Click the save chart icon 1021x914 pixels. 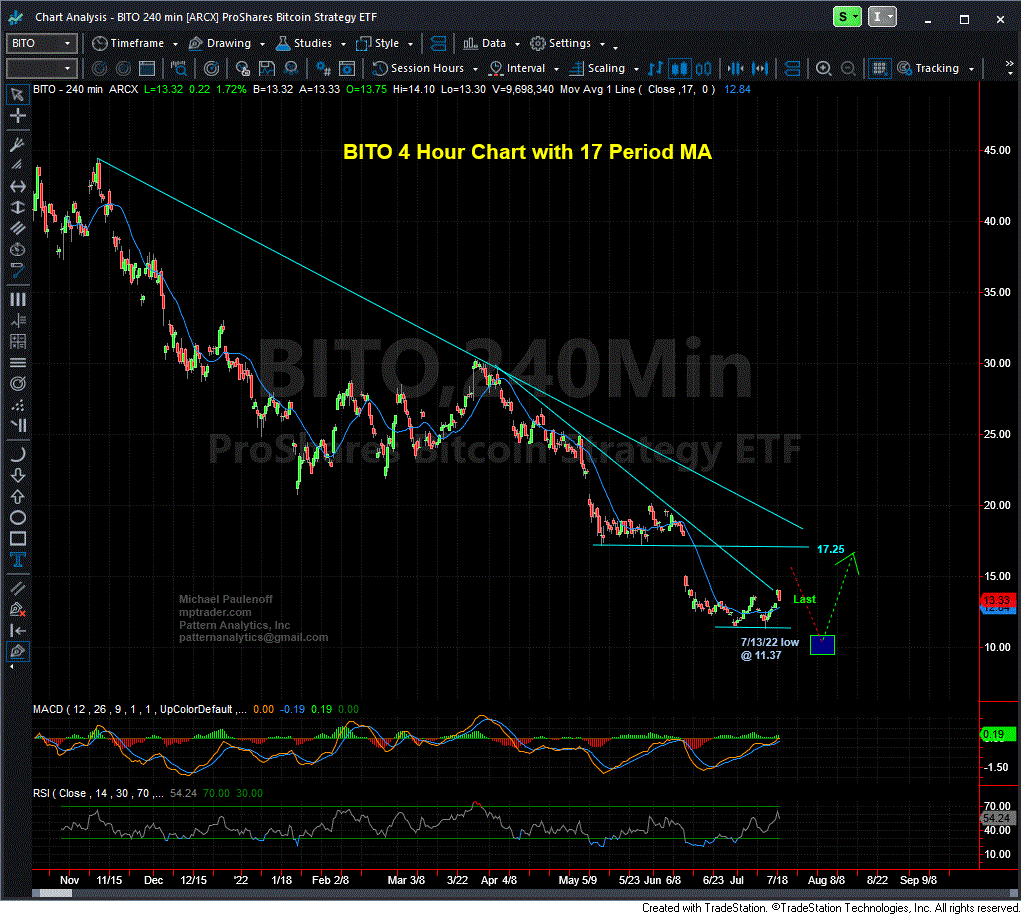[266, 68]
